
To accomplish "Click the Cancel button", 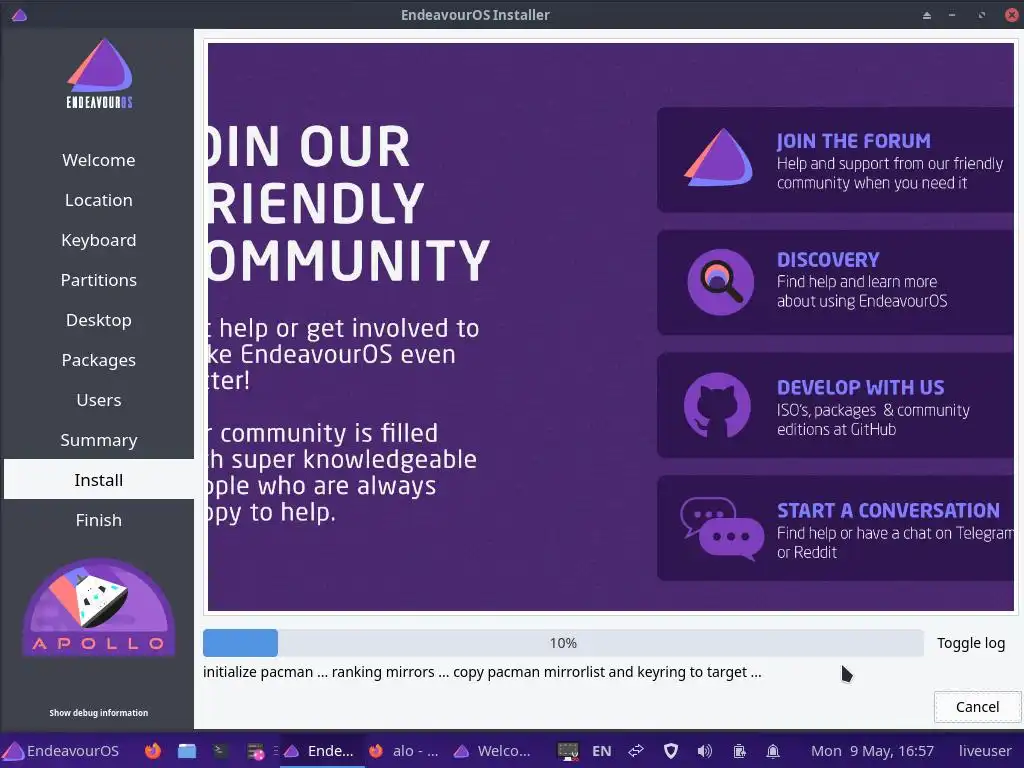I will click(977, 707).
